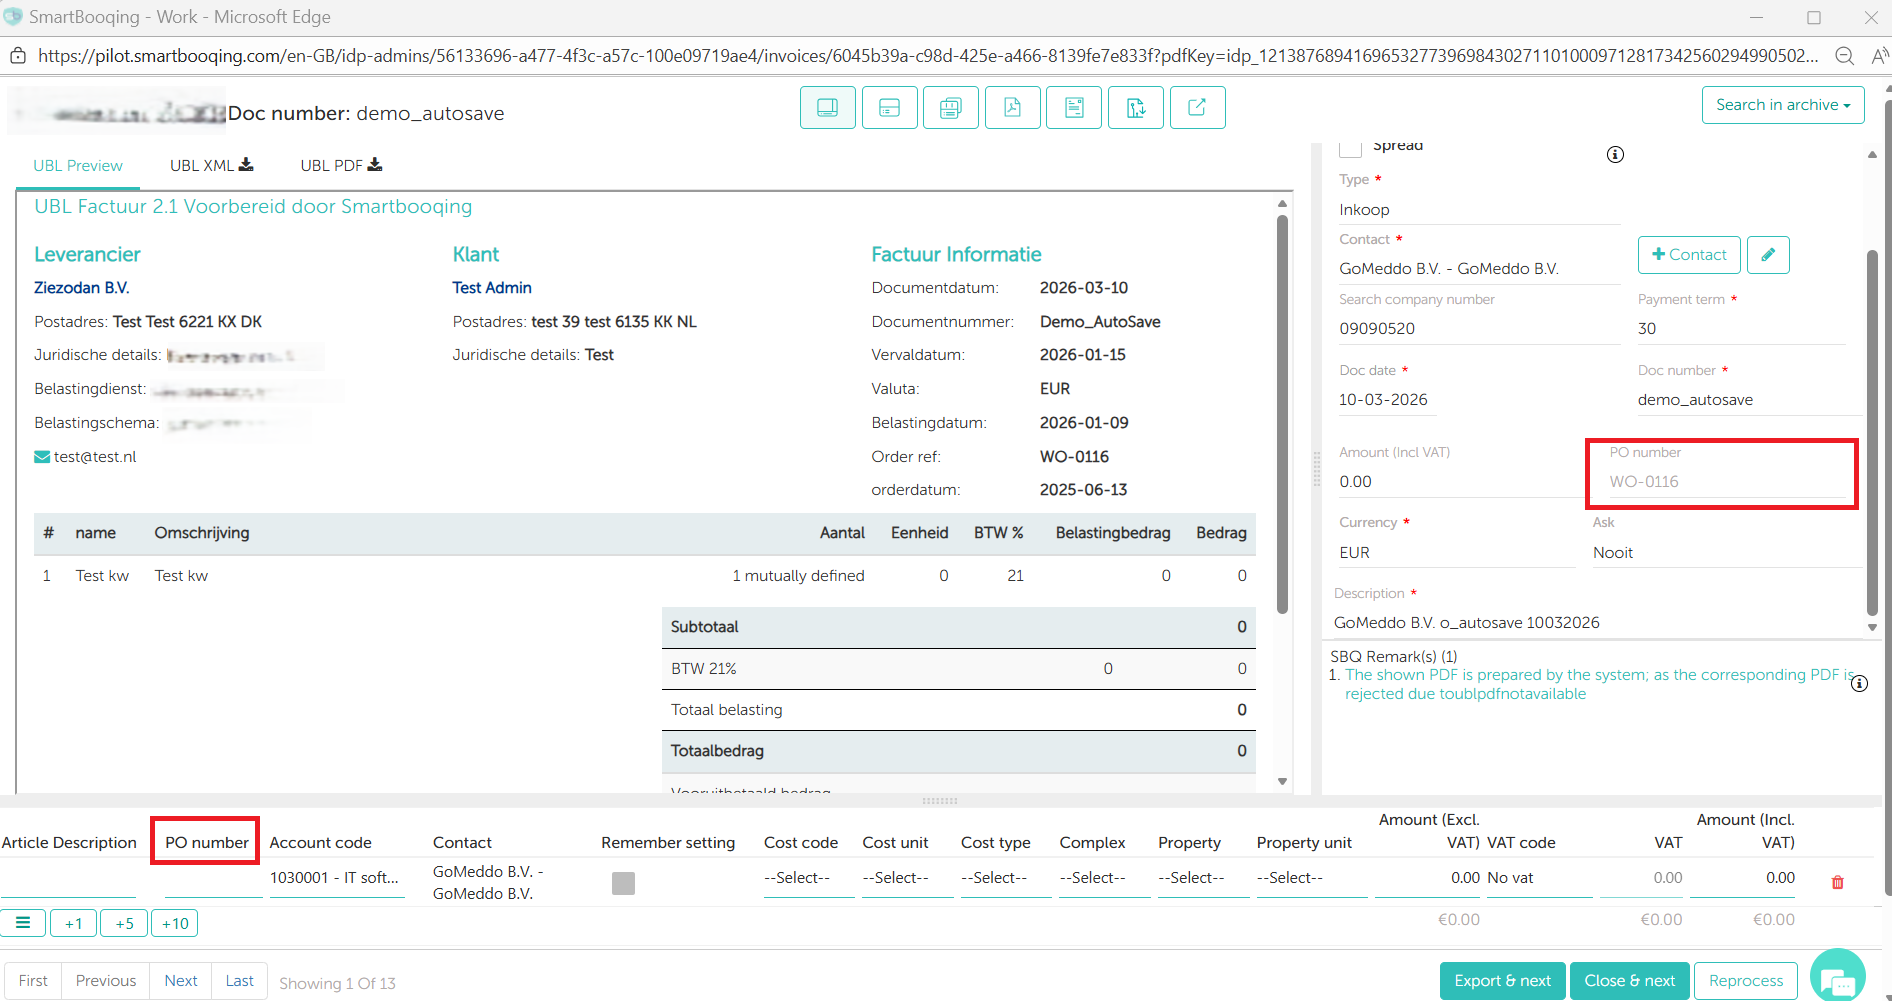Click info icon beside SBQ remark

pyautogui.click(x=1859, y=684)
